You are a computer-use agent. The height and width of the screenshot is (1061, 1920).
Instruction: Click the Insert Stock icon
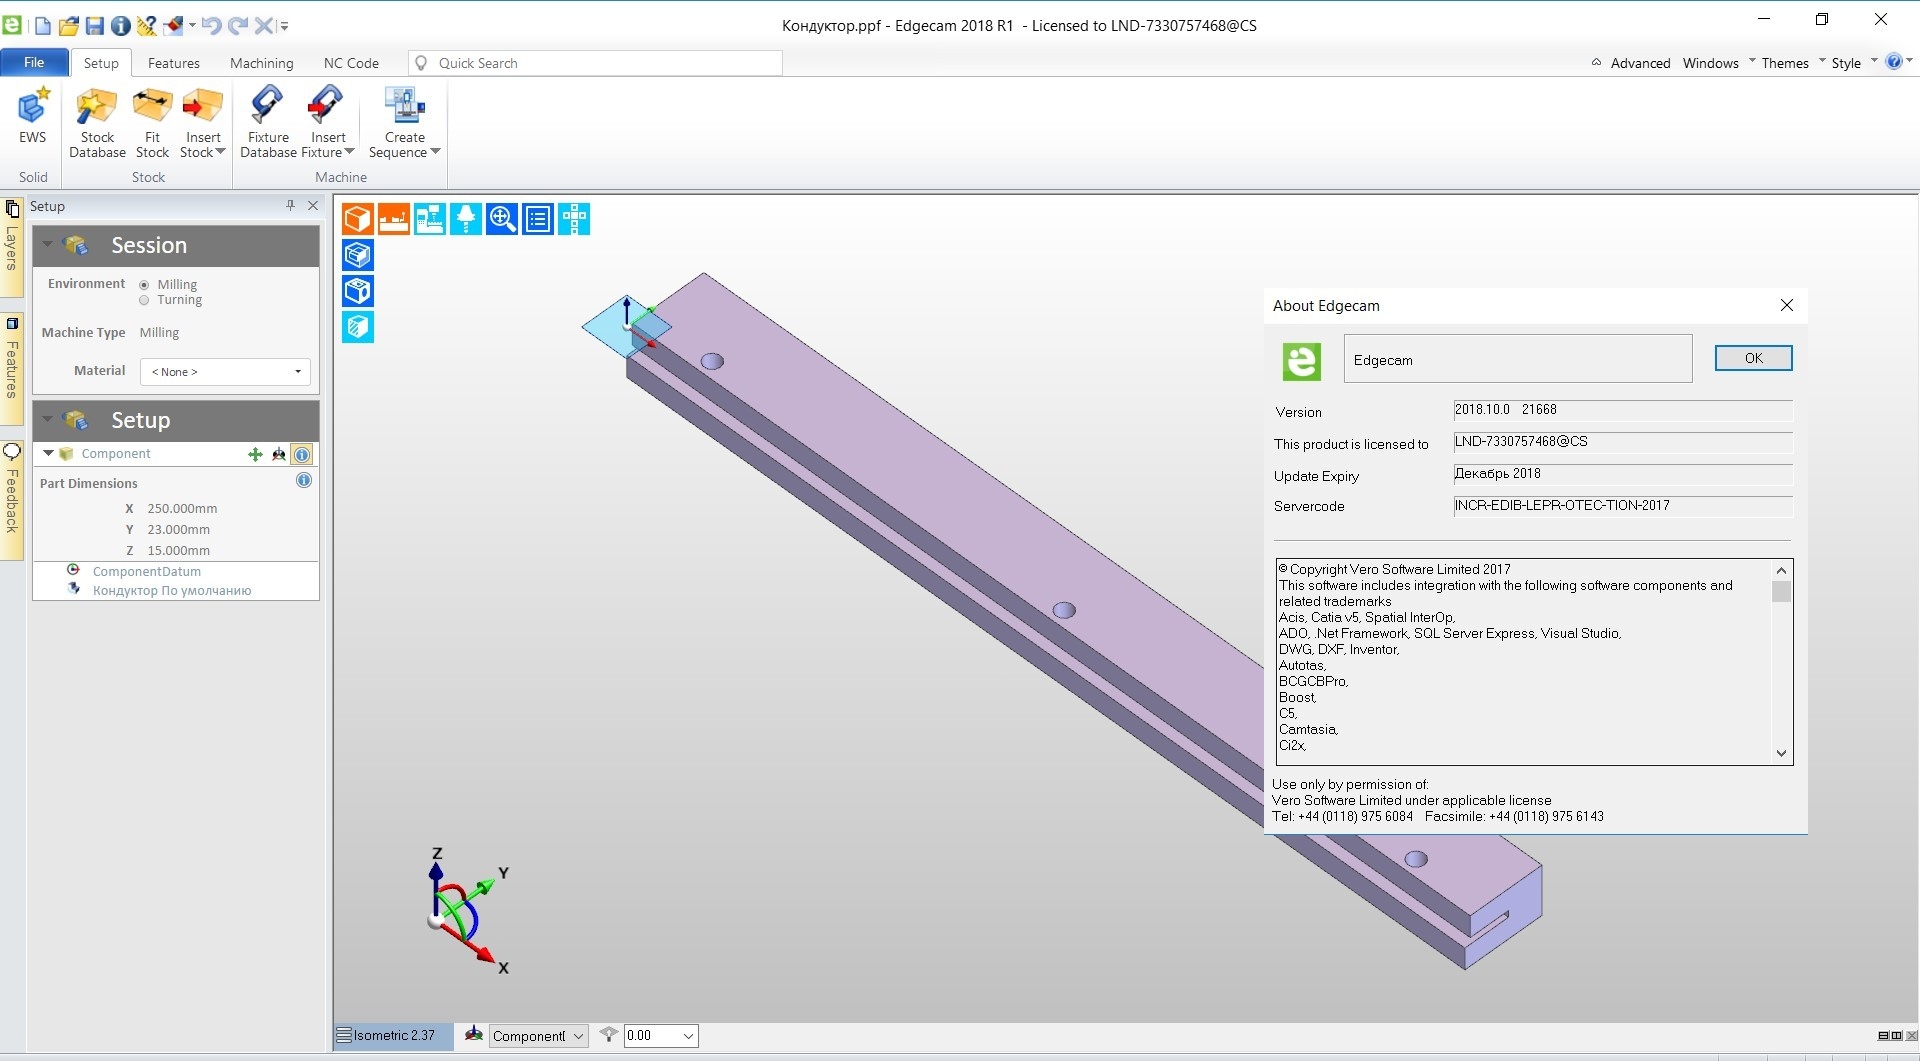point(203,107)
